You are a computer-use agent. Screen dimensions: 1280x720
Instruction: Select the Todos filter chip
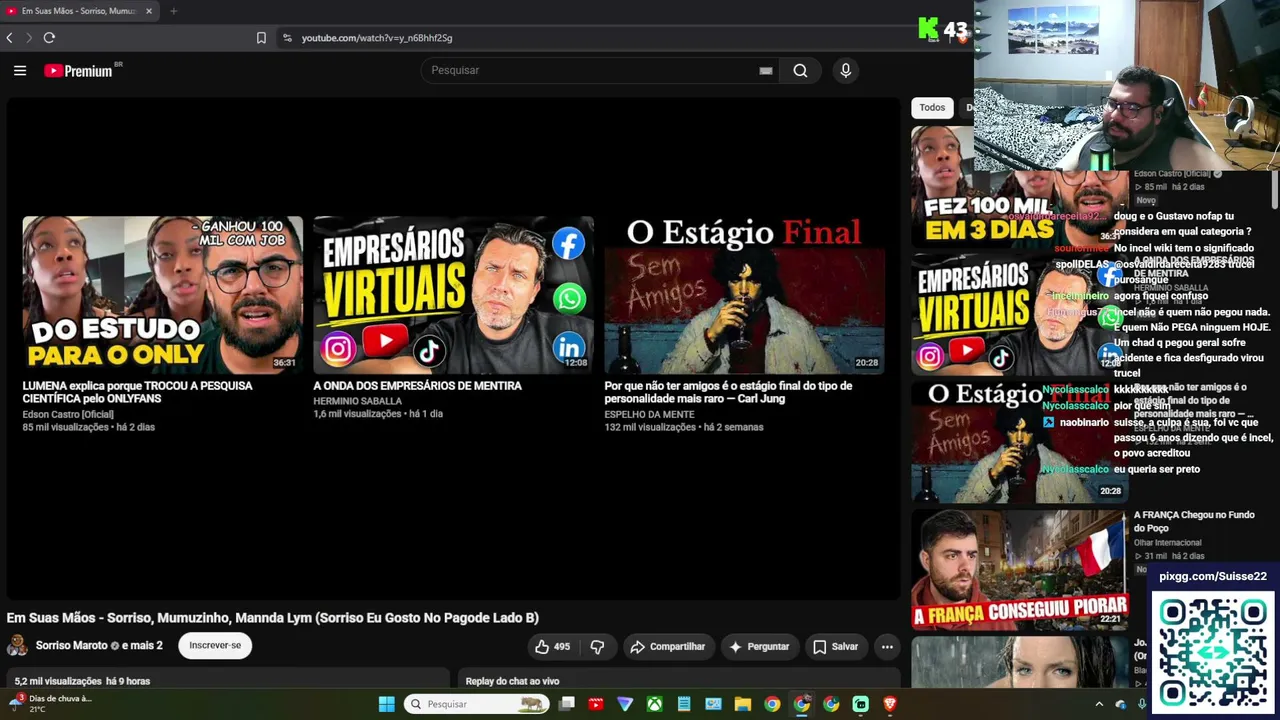(x=932, y=108)
